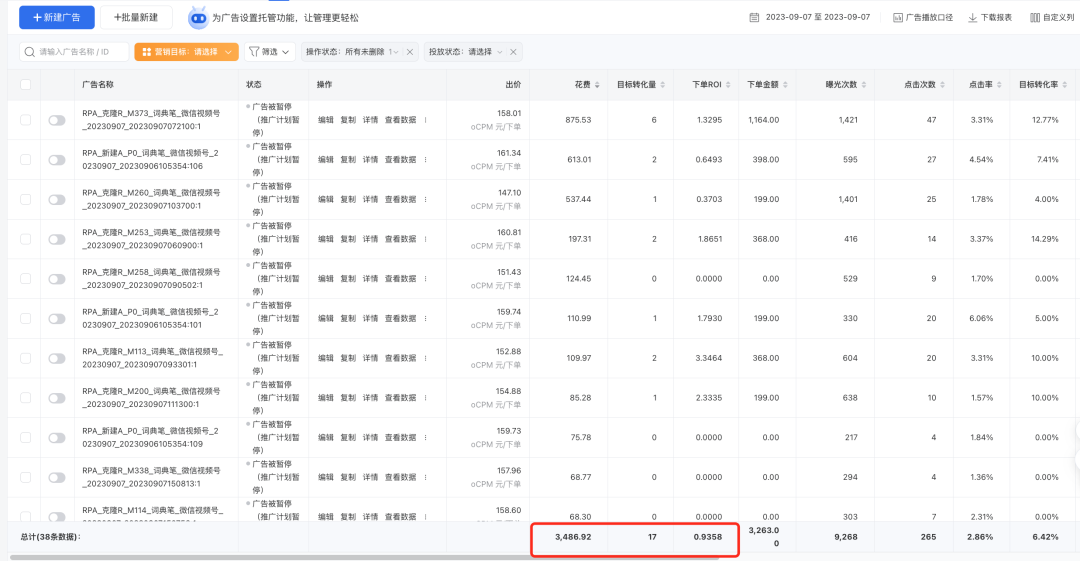The width and height of the screenshot is (1080, 561).
Task: Sort by 花费 column sort arrows
Action: pos(597,85)
